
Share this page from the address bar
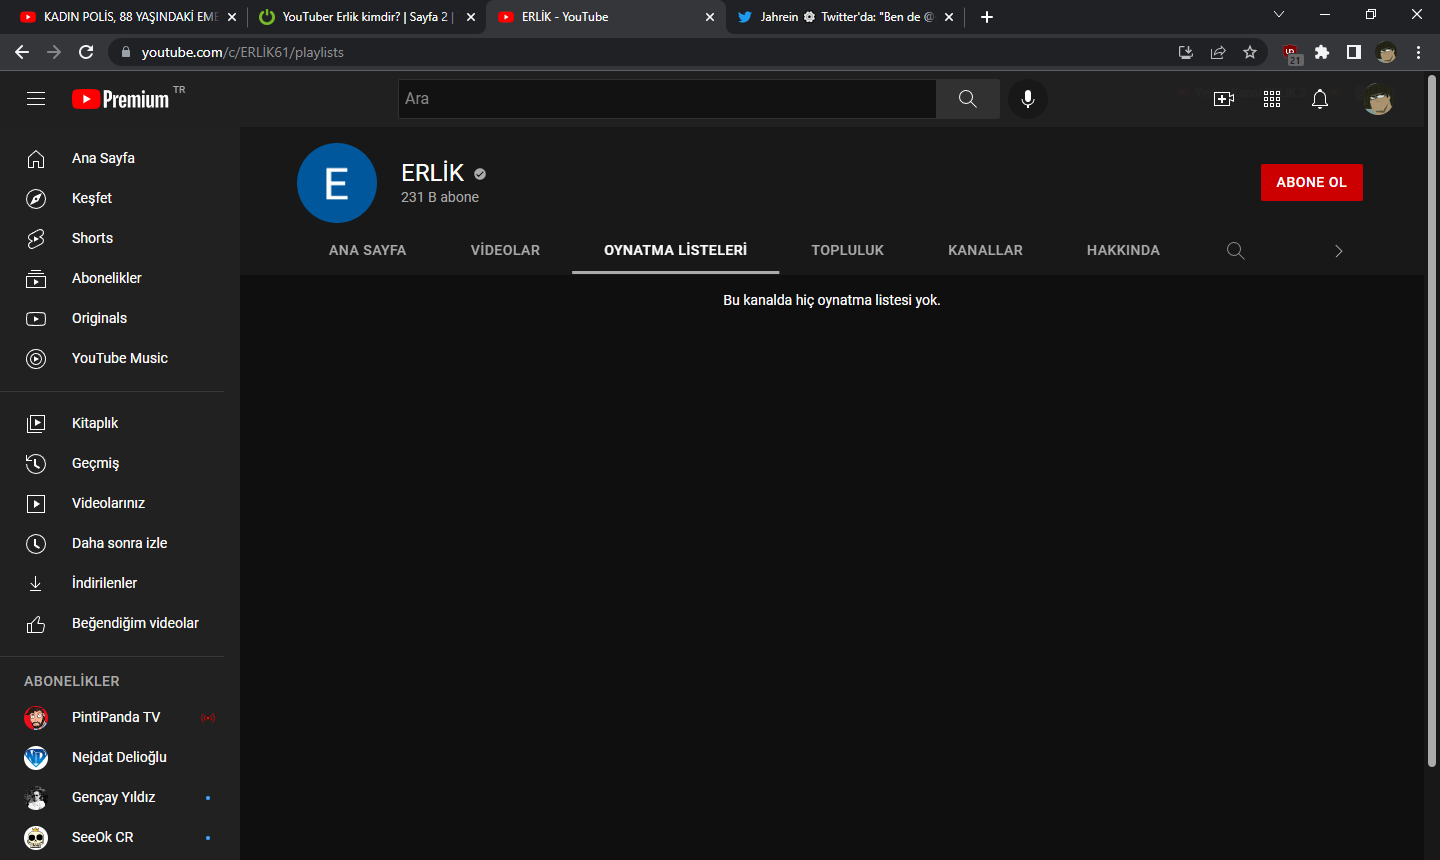coord(1218,52)
